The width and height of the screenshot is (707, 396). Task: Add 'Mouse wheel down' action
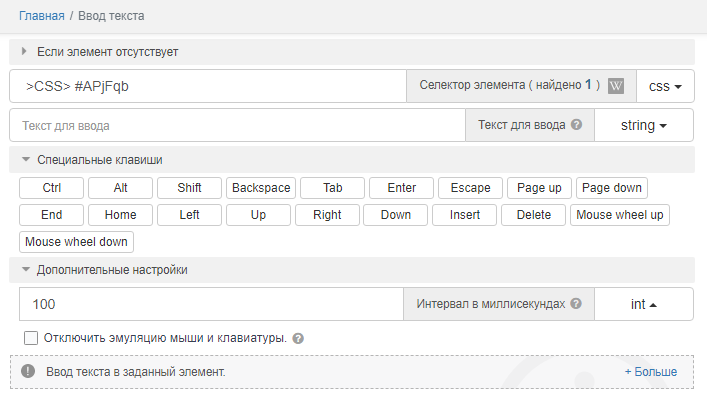click(x=76, y=242)
